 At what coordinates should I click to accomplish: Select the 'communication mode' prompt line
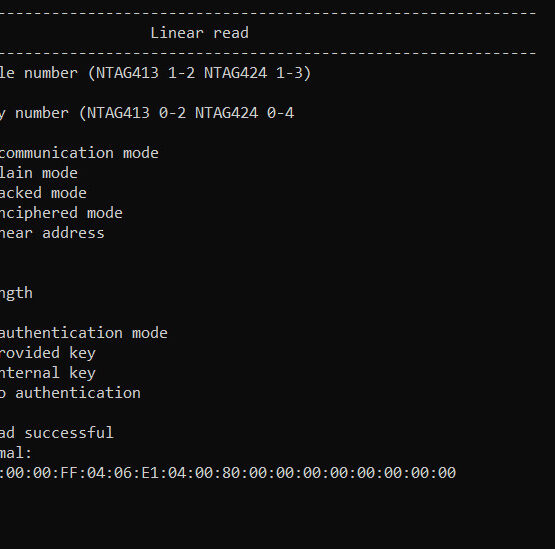tap(79, 153)
